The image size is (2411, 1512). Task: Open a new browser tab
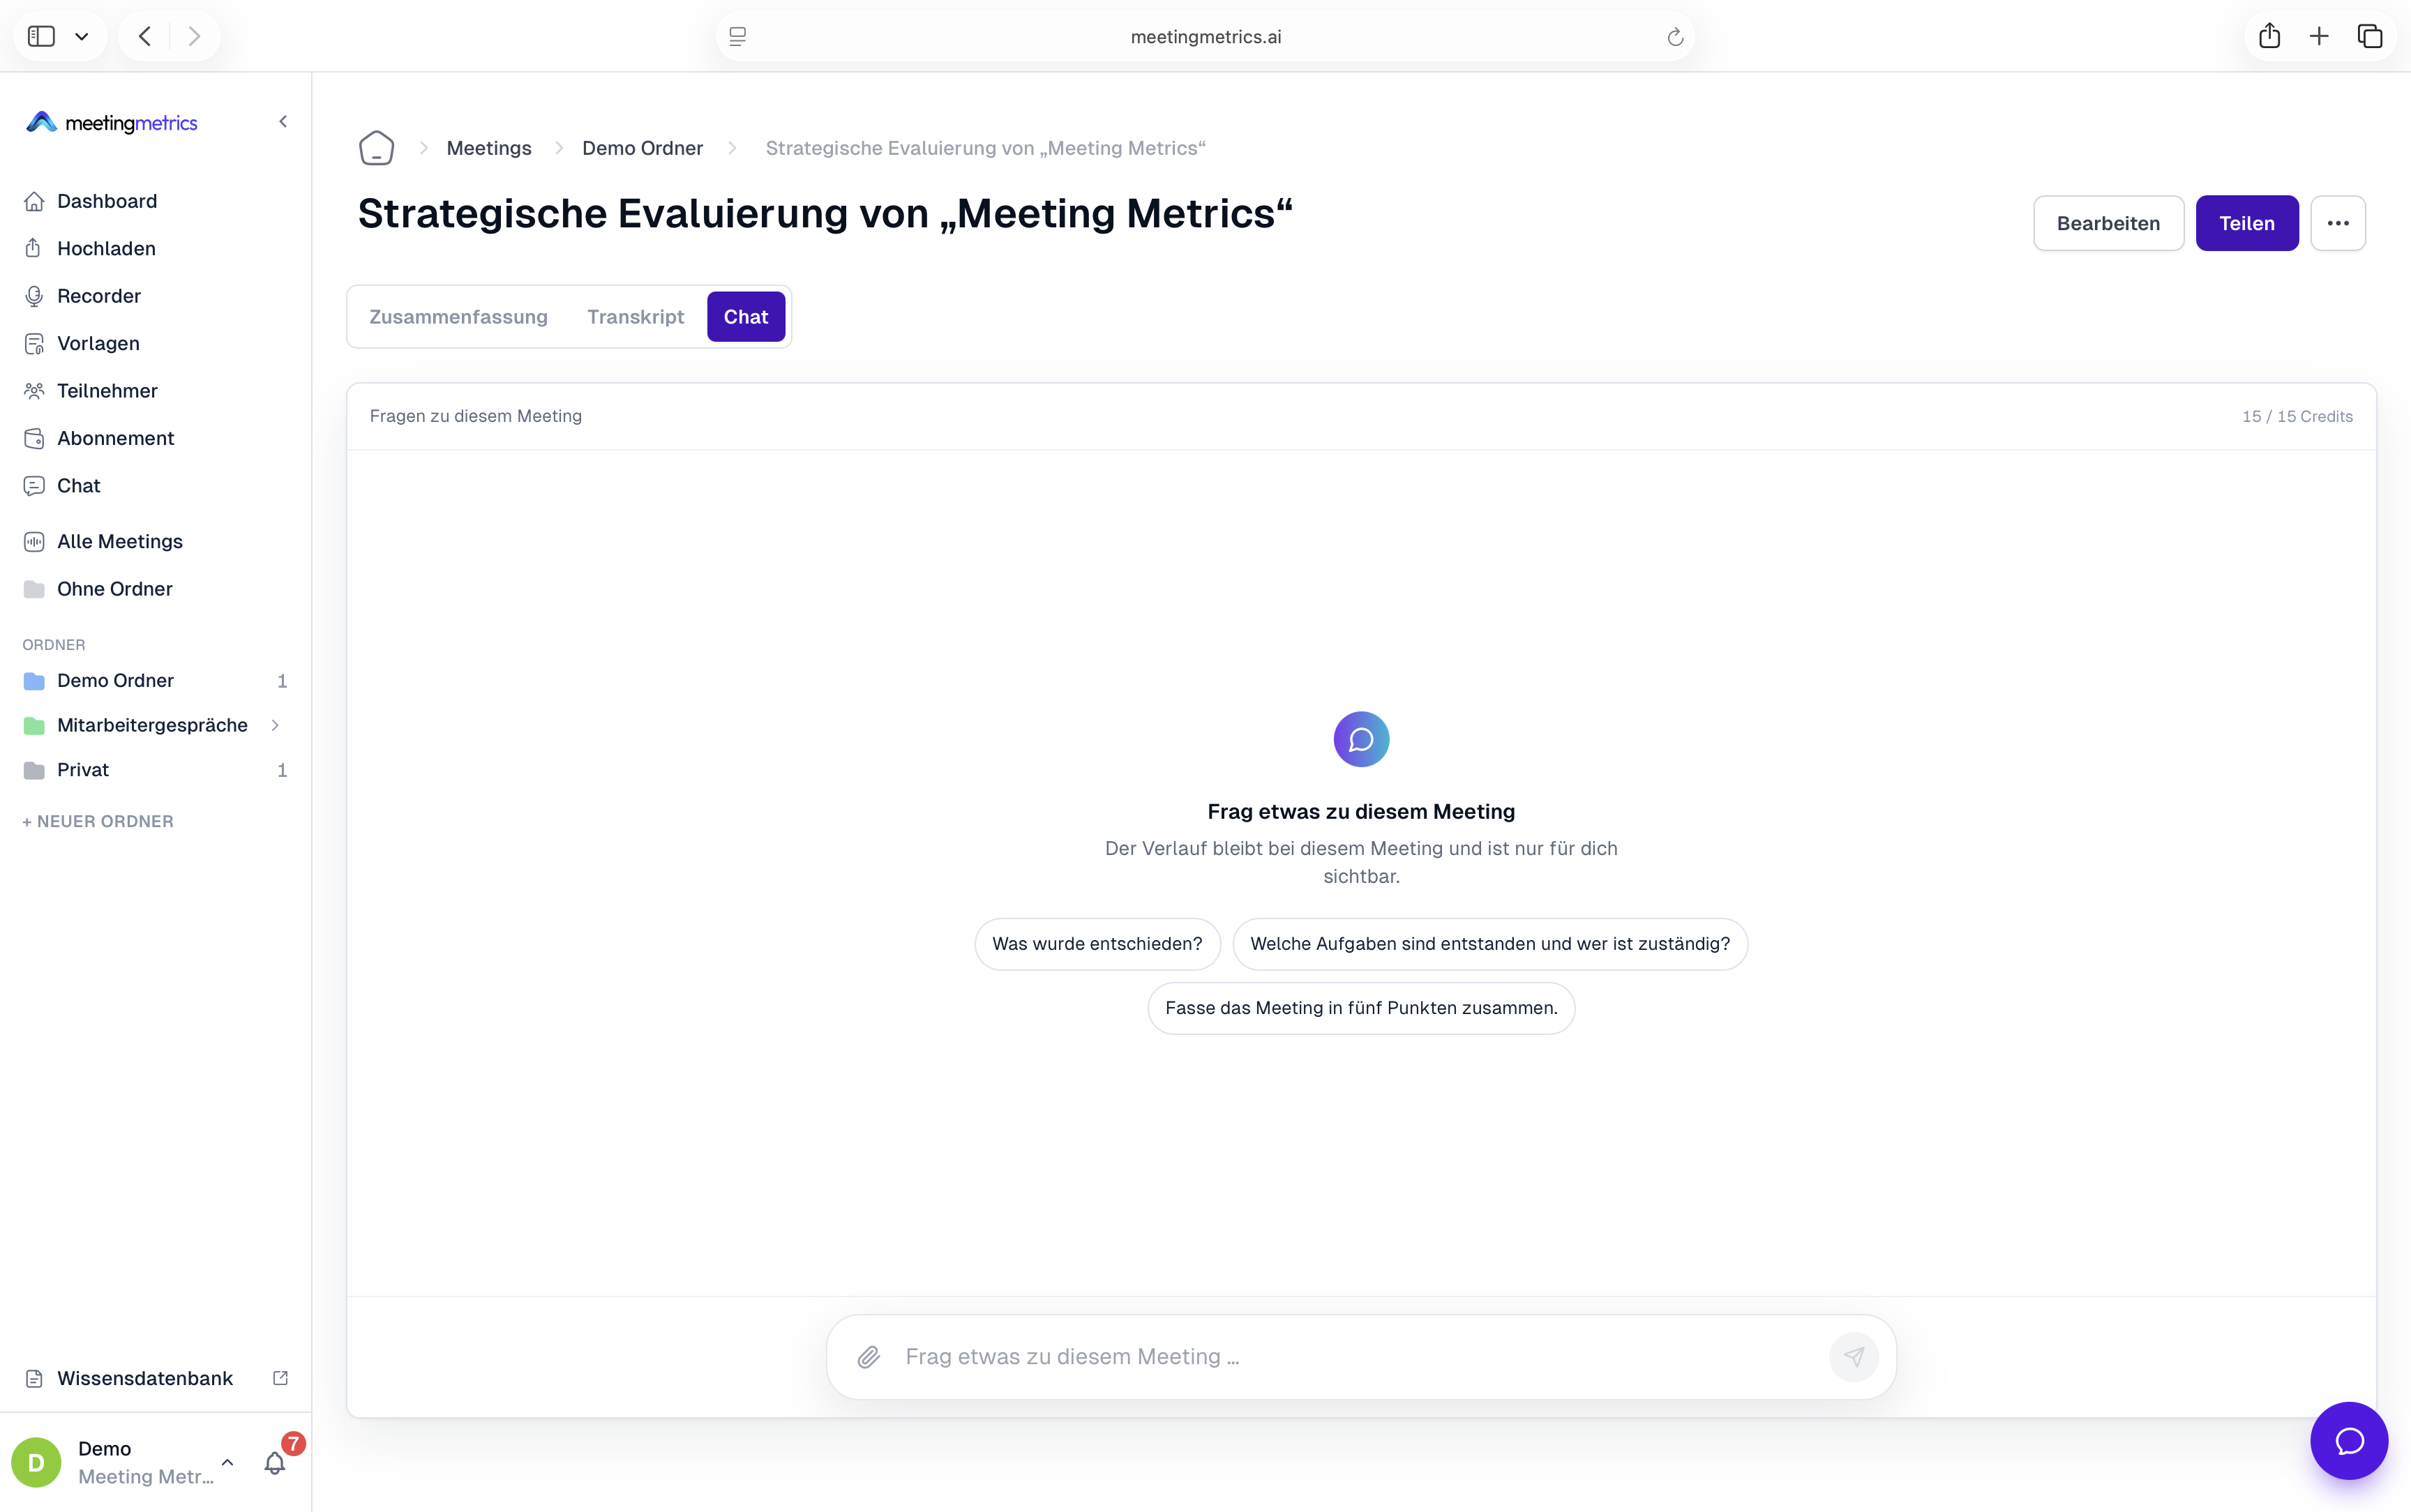pos(2319,36)
